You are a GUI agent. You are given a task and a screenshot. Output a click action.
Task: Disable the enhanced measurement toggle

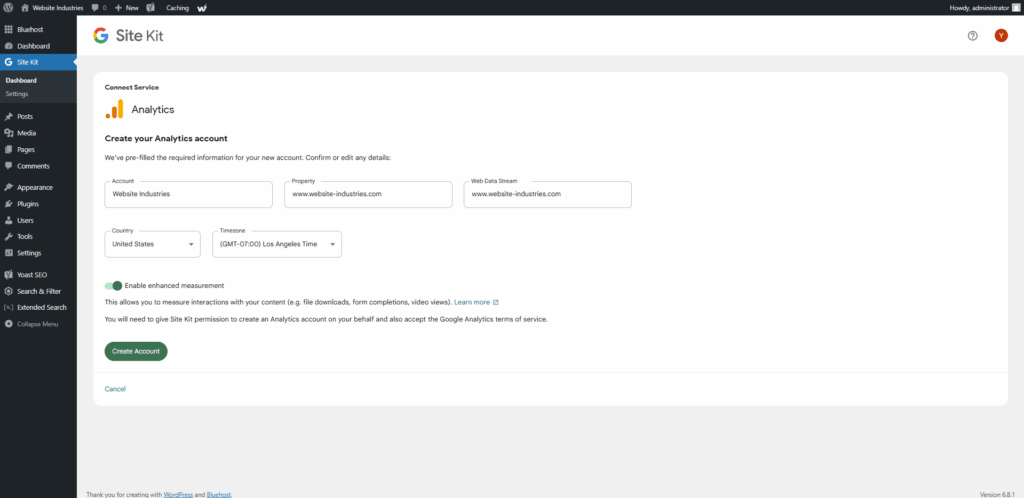(113, 285)
